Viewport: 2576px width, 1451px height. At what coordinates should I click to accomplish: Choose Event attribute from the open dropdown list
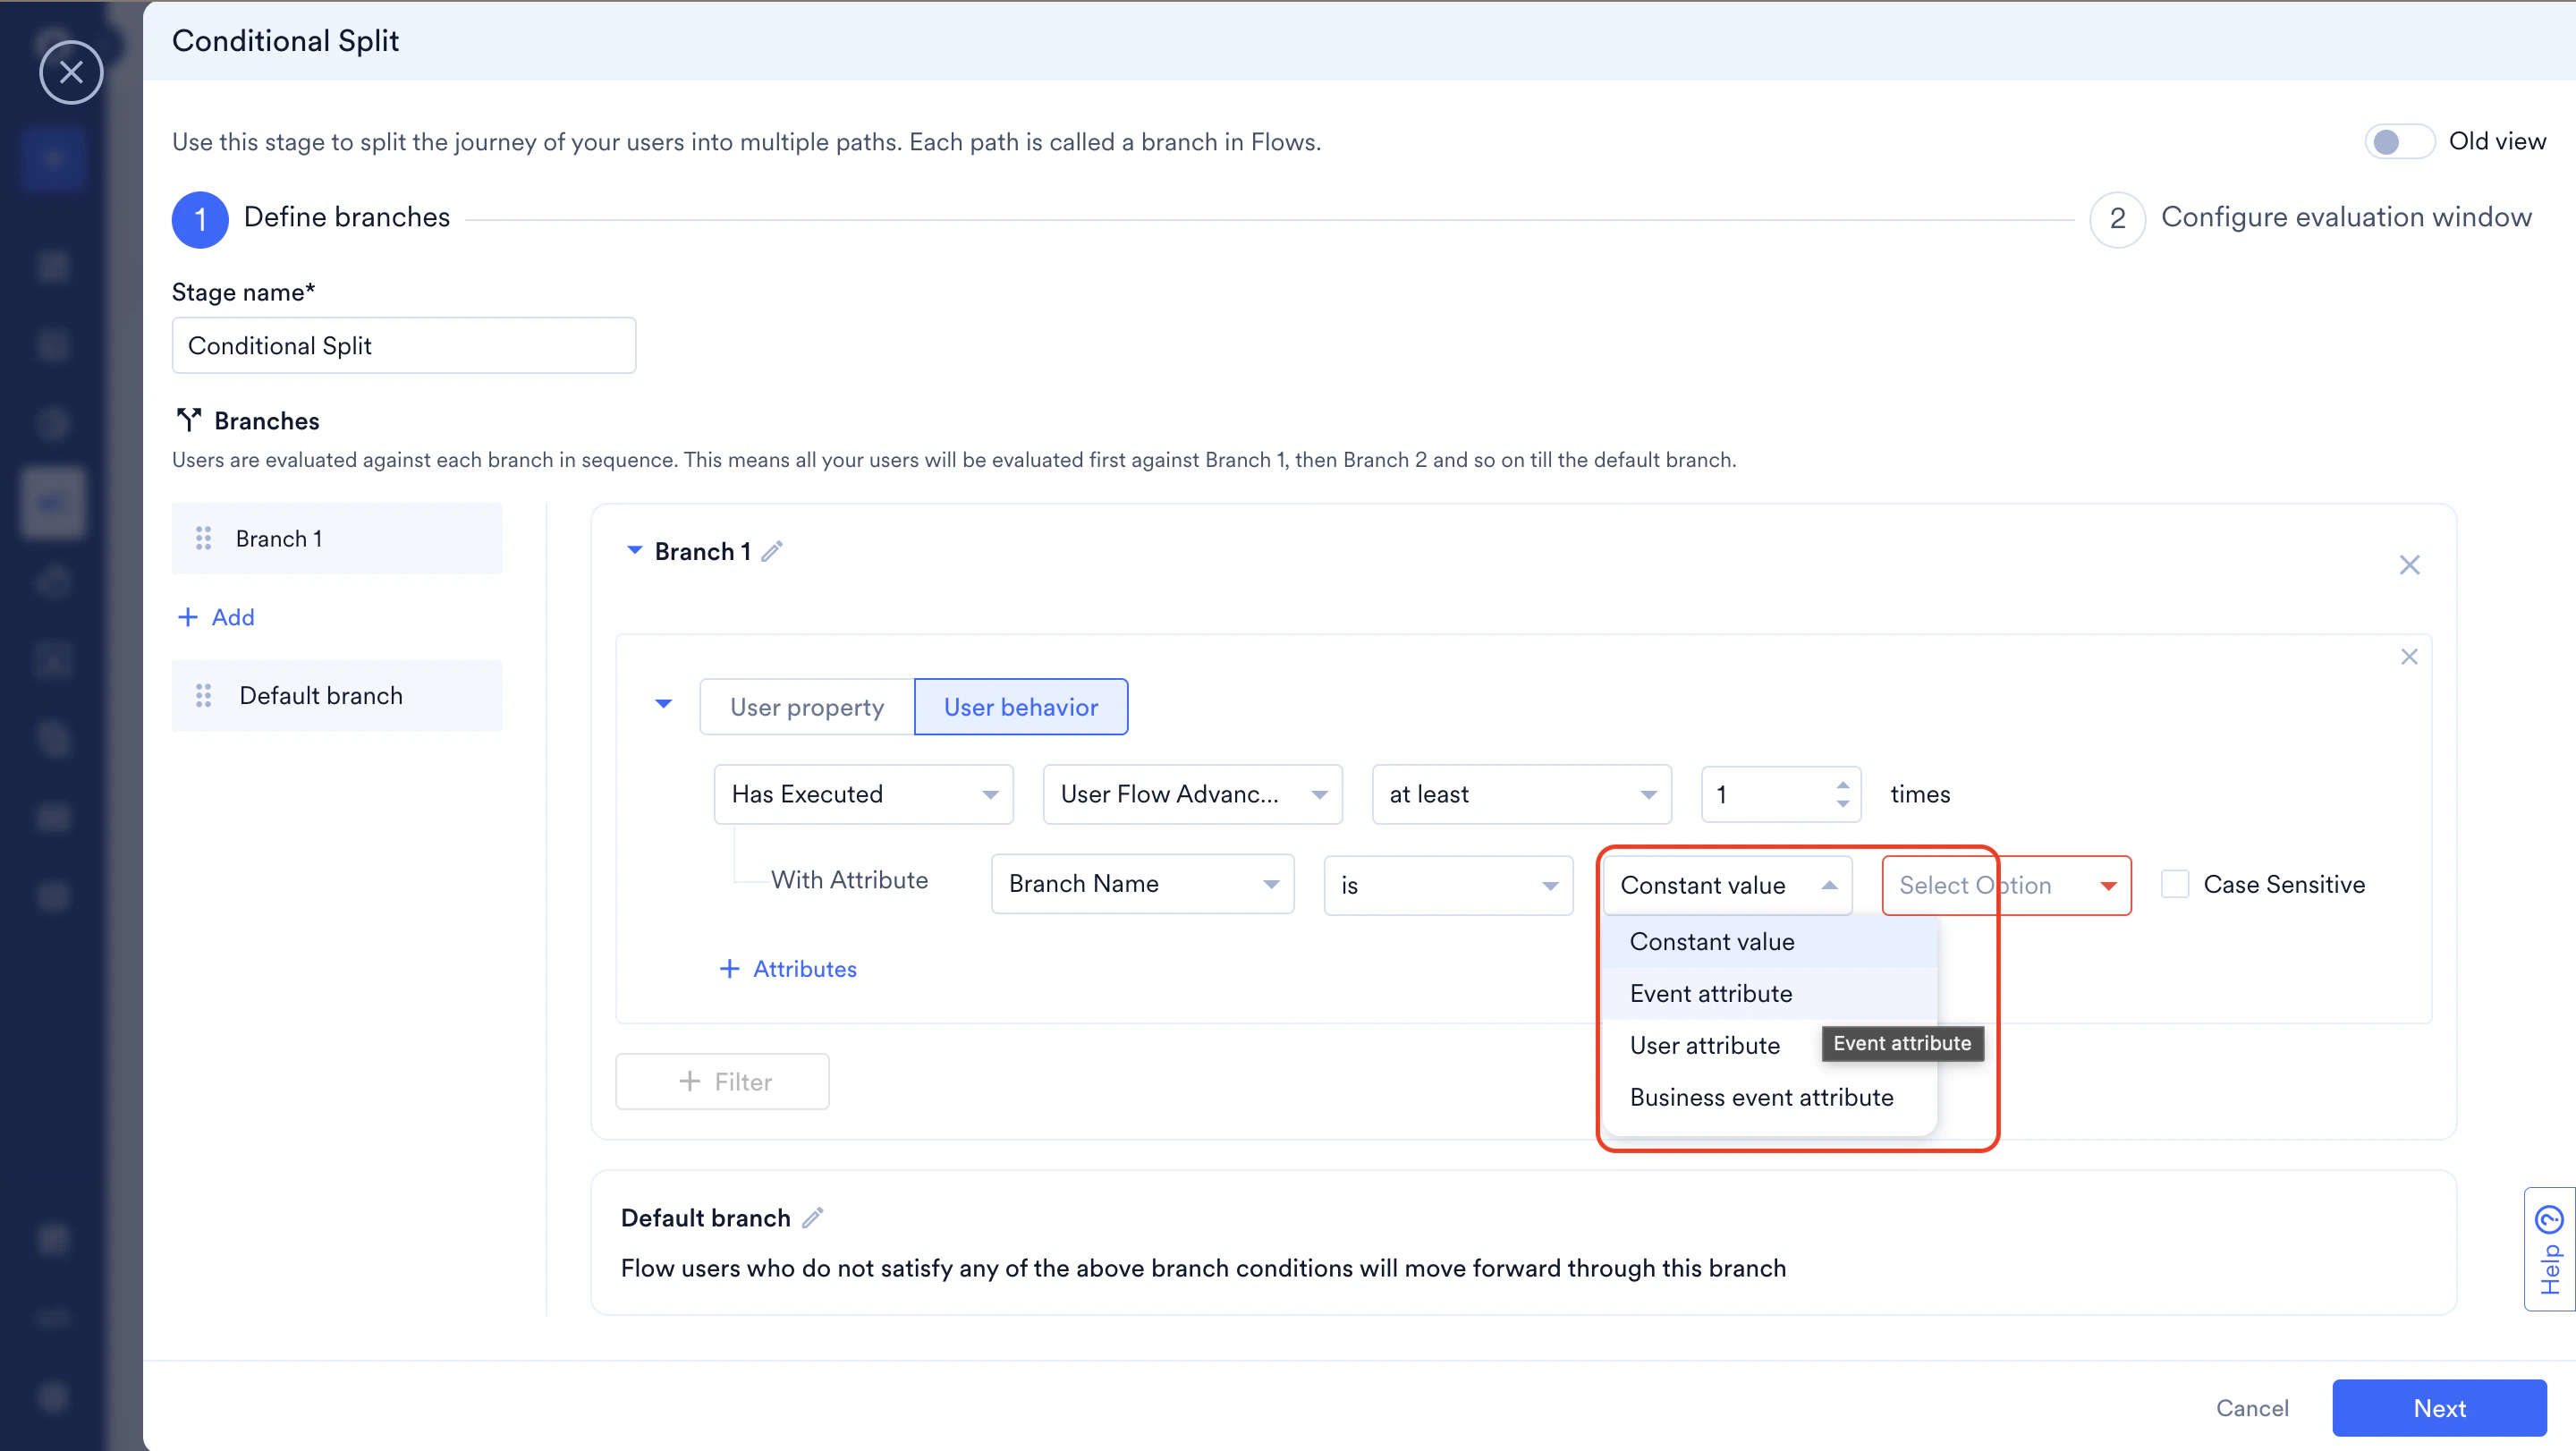pos(1711,993)
